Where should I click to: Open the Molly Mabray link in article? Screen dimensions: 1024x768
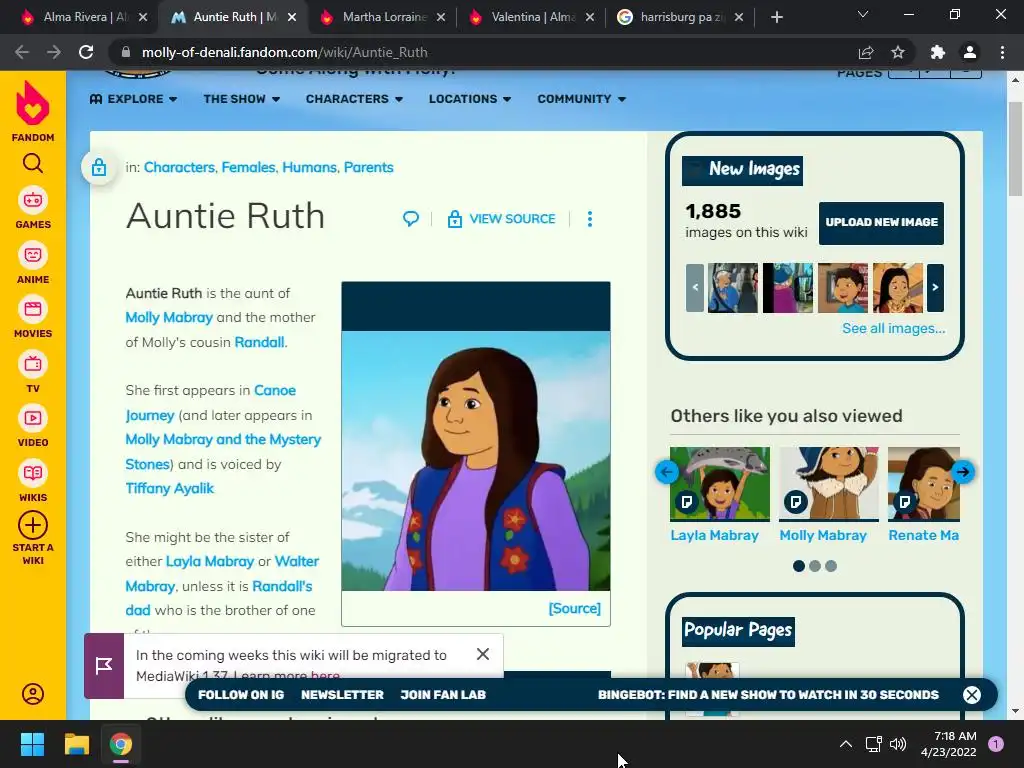(169, 317)
